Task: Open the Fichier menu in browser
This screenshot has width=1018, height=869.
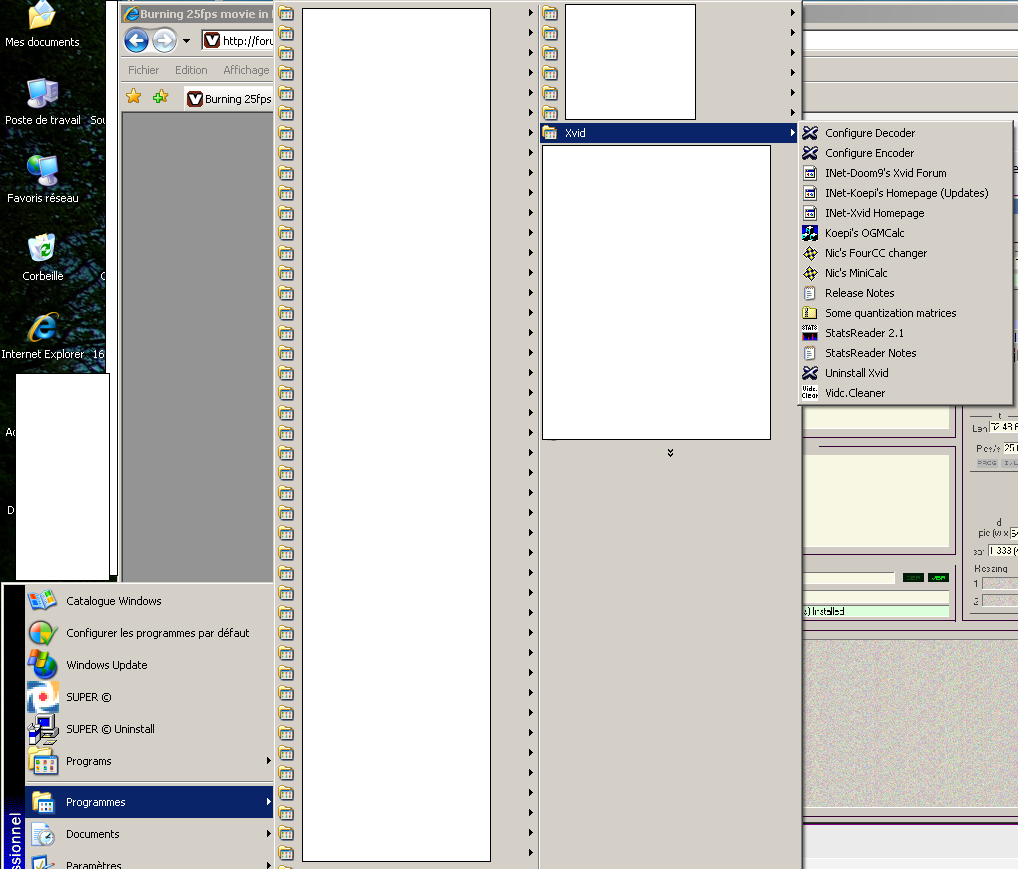Action: 143,70
